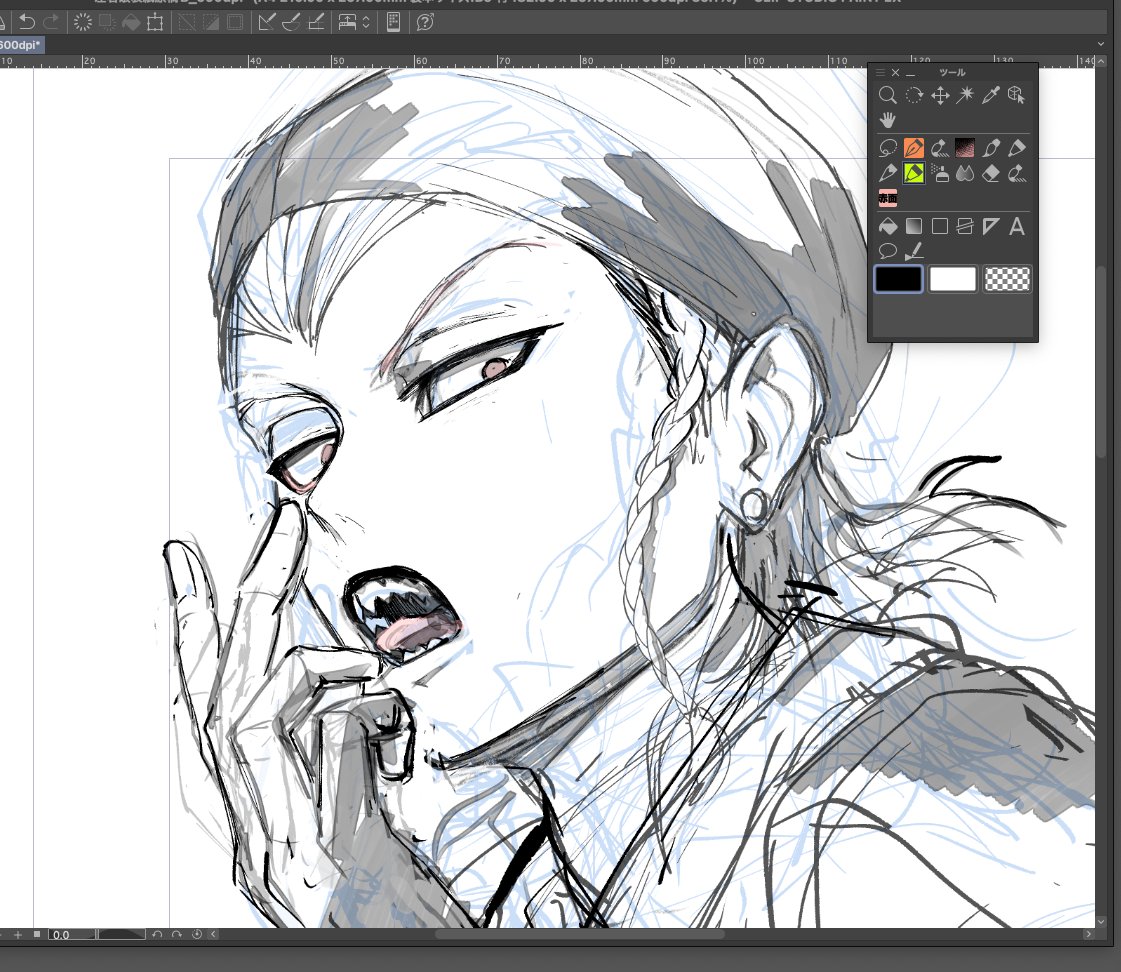1121x972 pixels.
Task: Select the pink 赤面 blush tool
Action: click(x=887, y=199)
